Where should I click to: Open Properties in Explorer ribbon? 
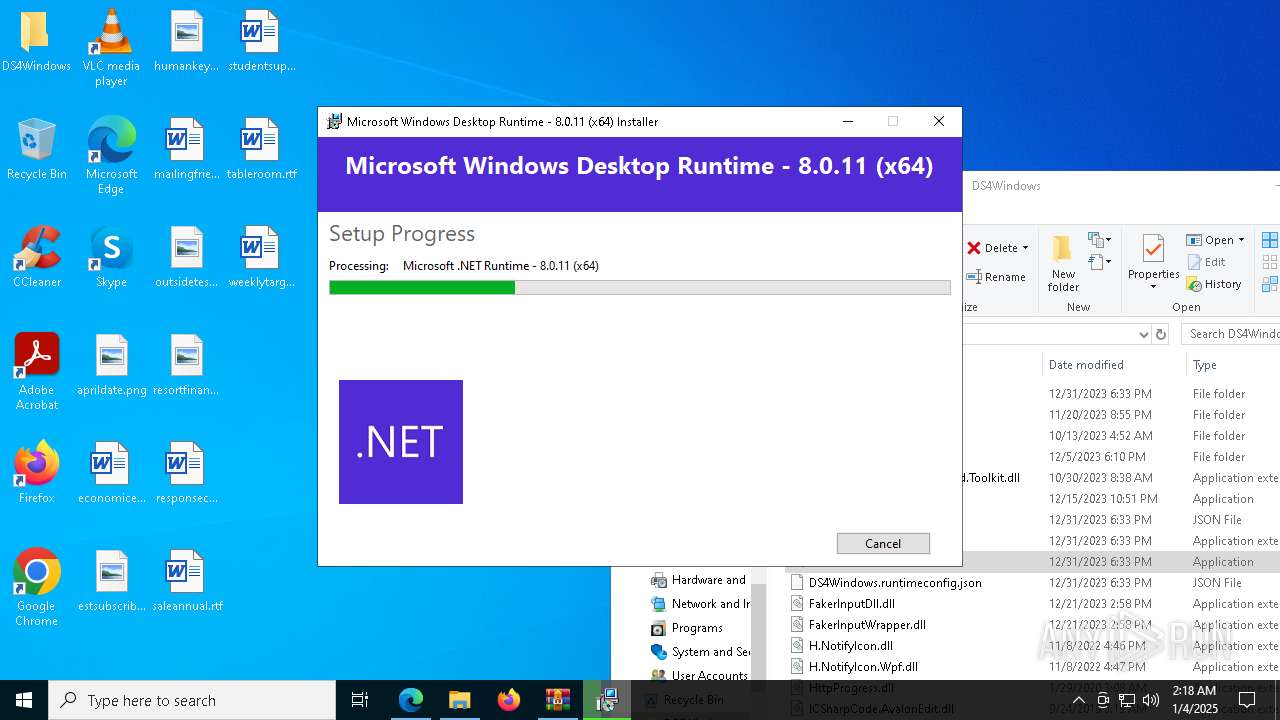[1153, 263]
